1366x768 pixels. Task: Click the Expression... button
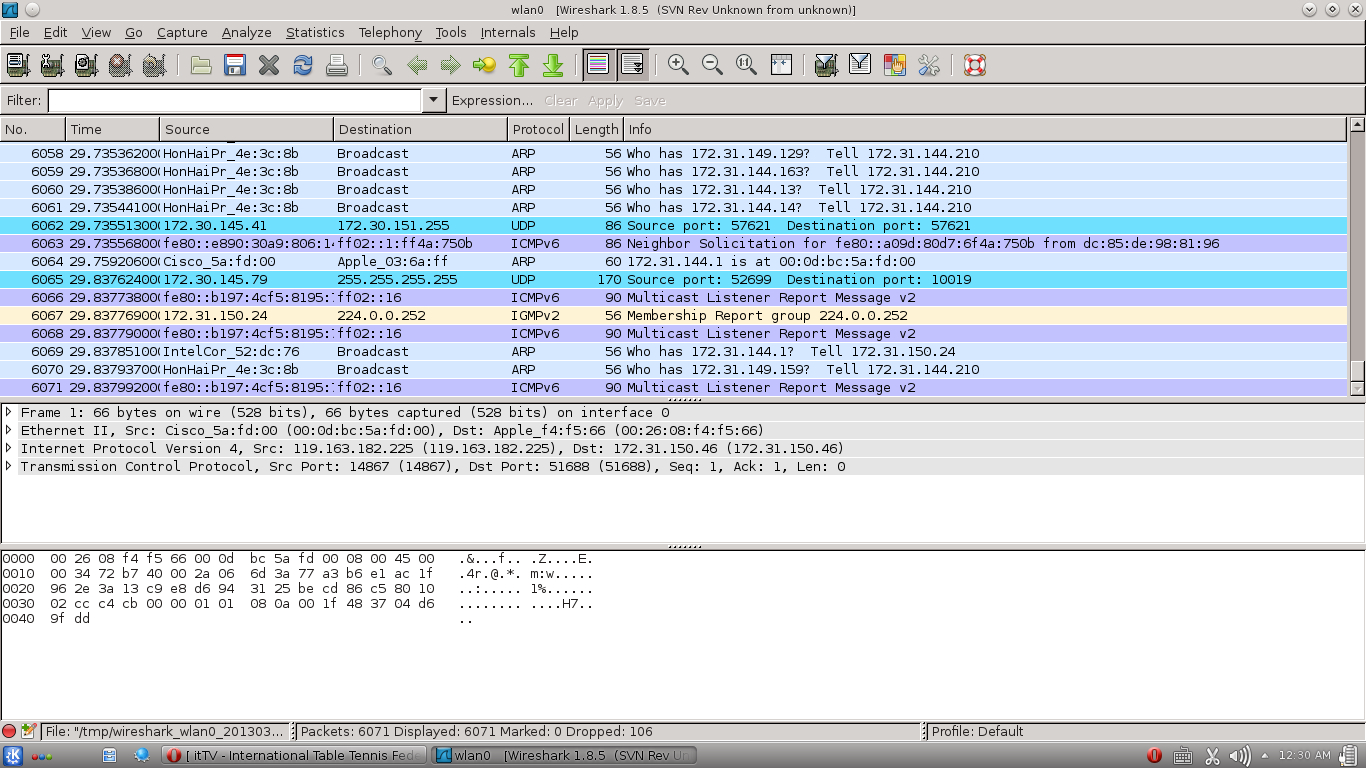point(492,100)
